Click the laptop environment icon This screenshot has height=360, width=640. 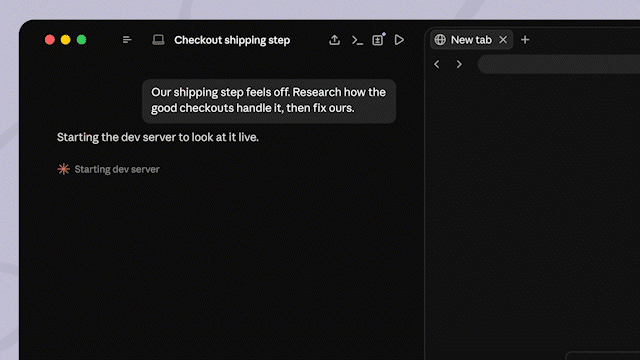point(158,40)
